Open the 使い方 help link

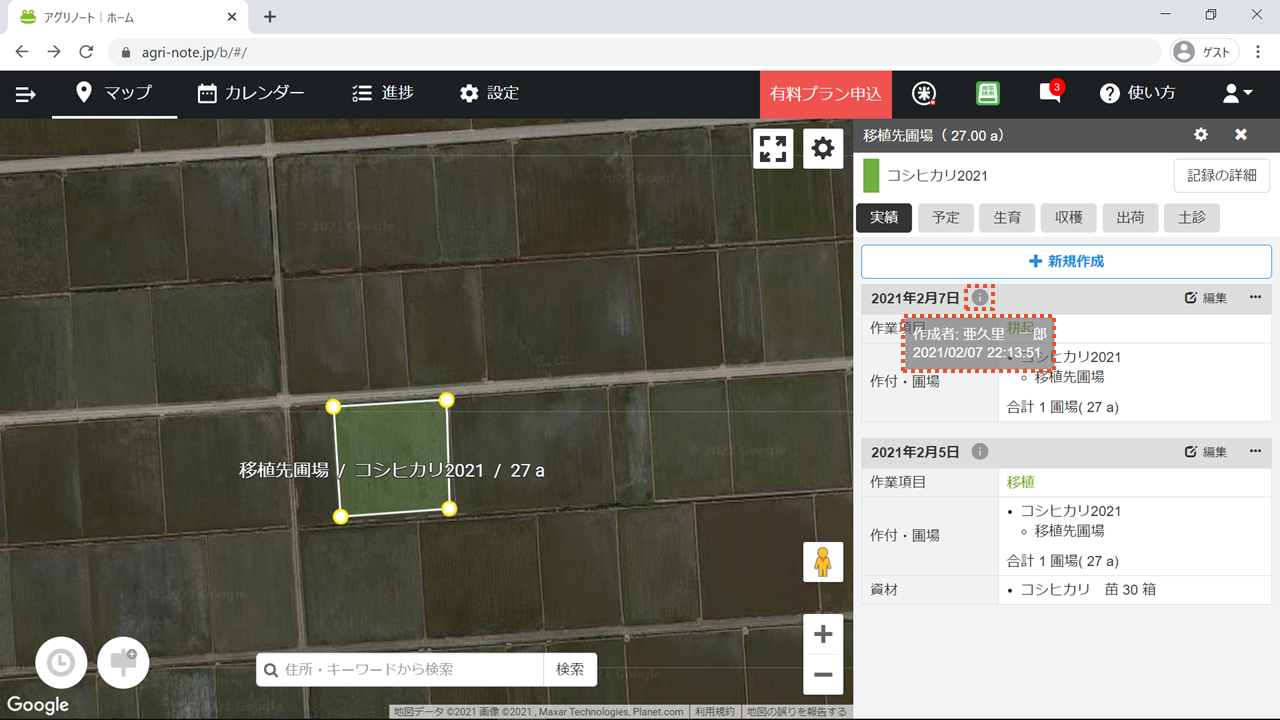click(x=1138, y=93)
